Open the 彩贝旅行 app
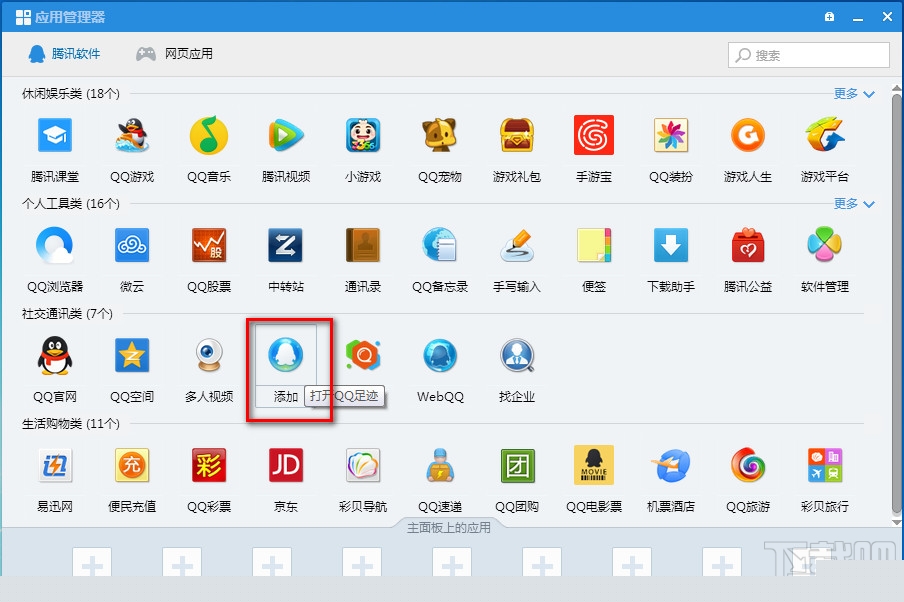The height and width of the screenshot is (602, 904). (x=824, y=465)
